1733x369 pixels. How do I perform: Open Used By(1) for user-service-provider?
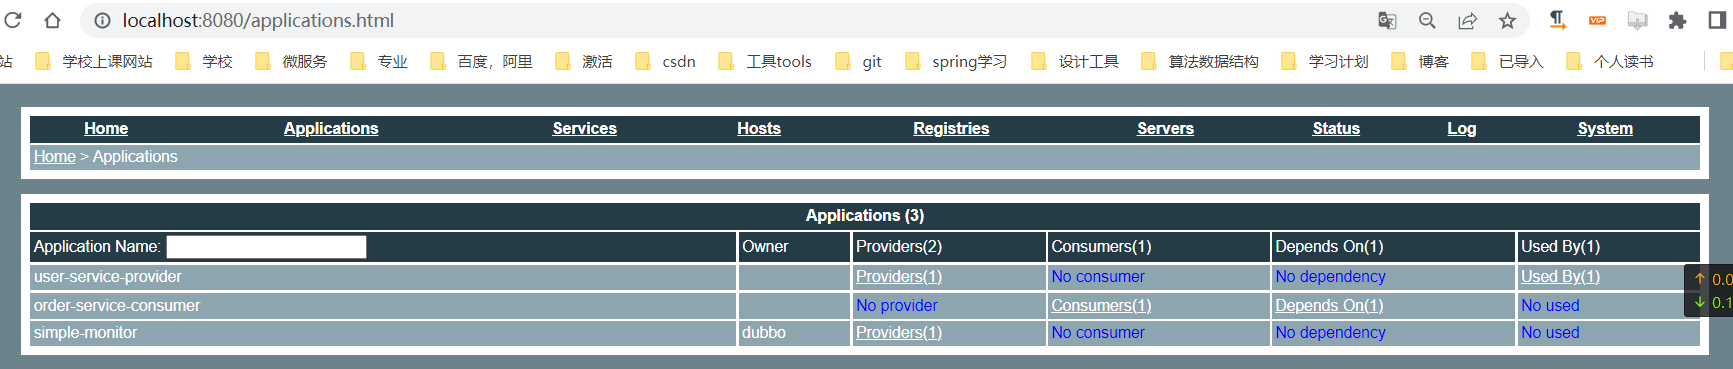click(x=1560, y=276)
